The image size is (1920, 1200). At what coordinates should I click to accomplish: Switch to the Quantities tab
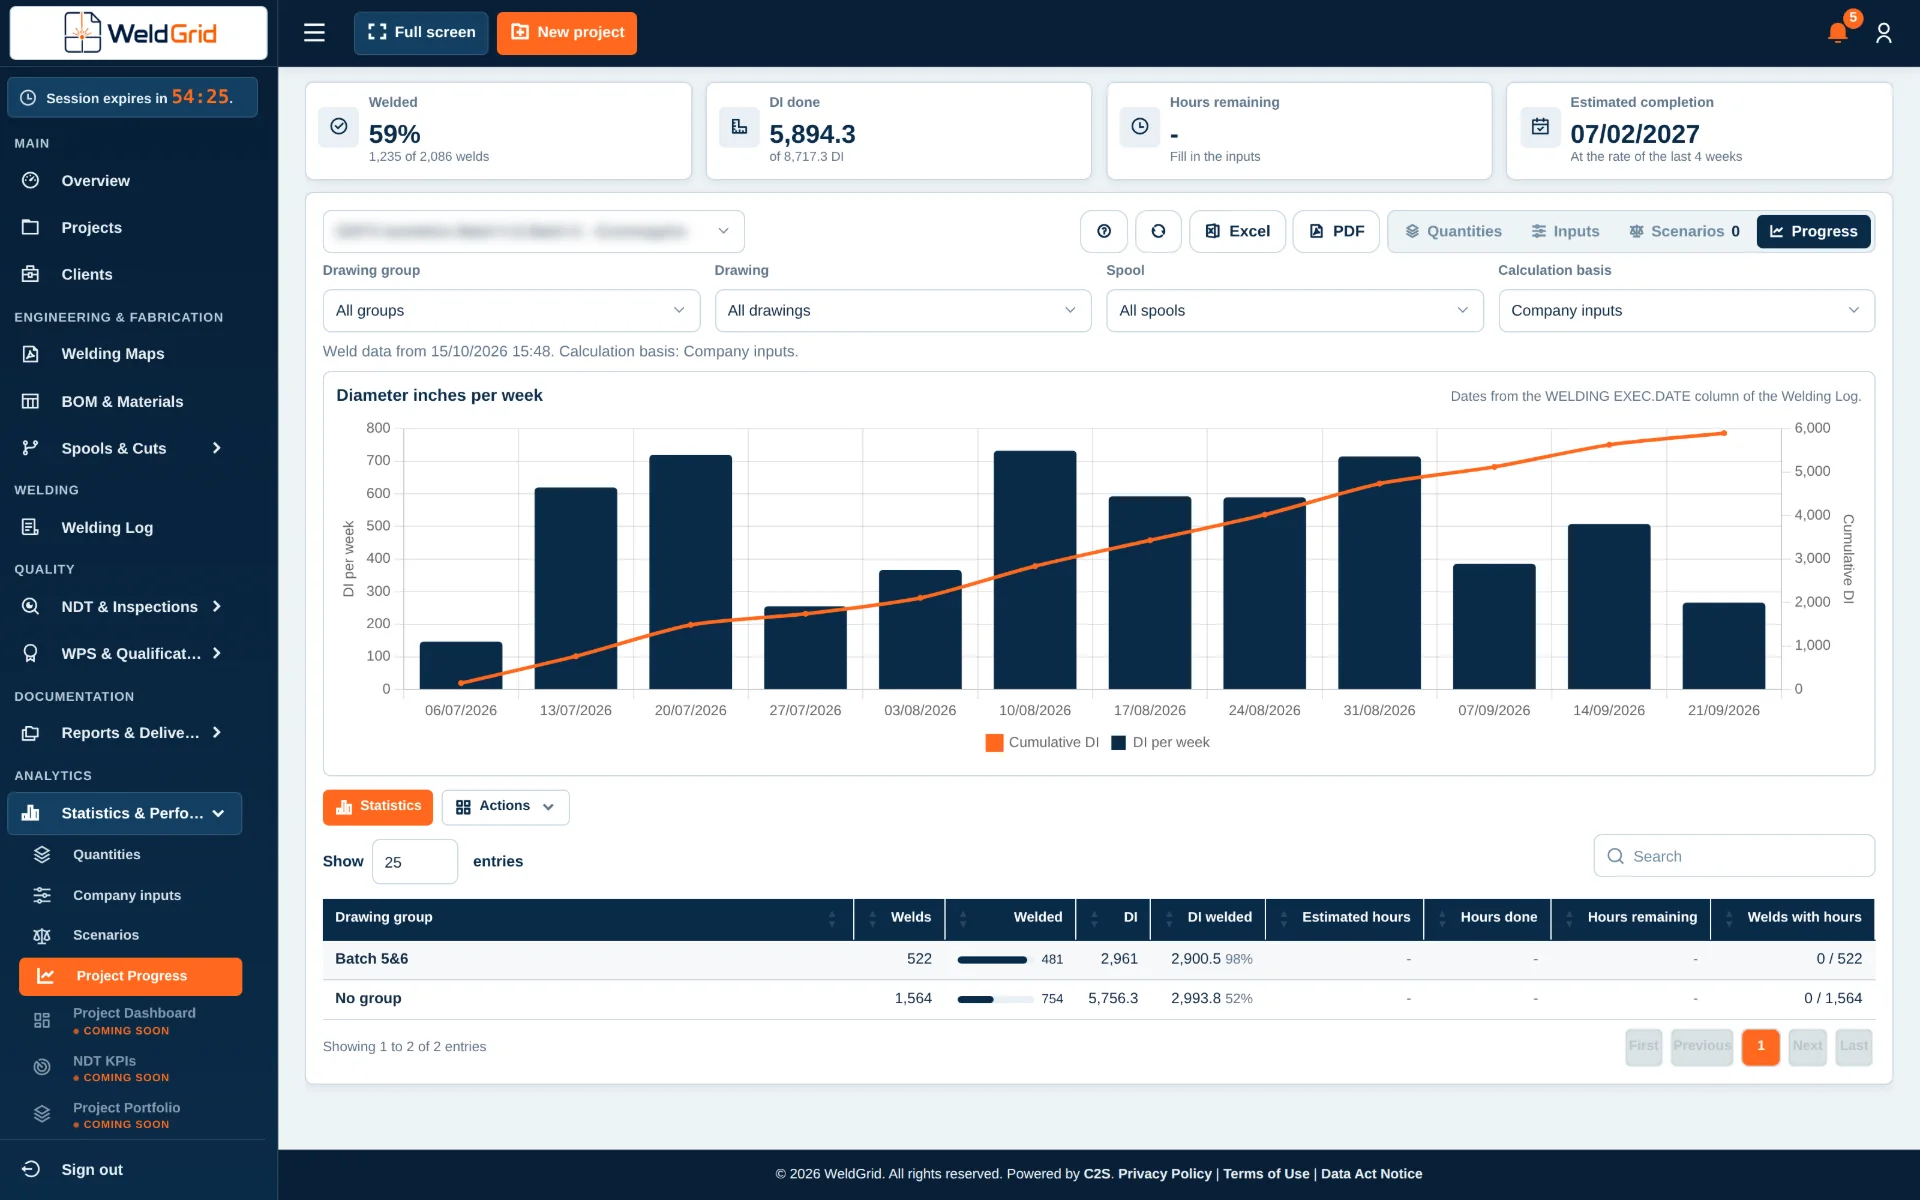1453,231
